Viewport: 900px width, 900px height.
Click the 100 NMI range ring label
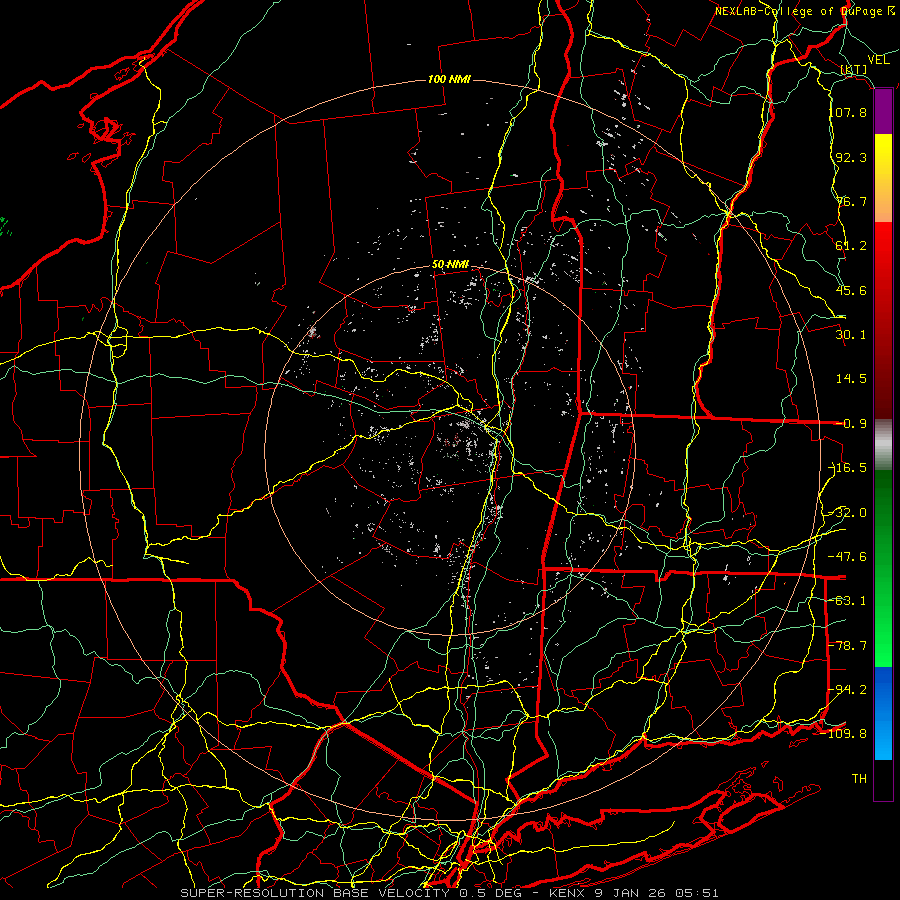coord(449,79)
